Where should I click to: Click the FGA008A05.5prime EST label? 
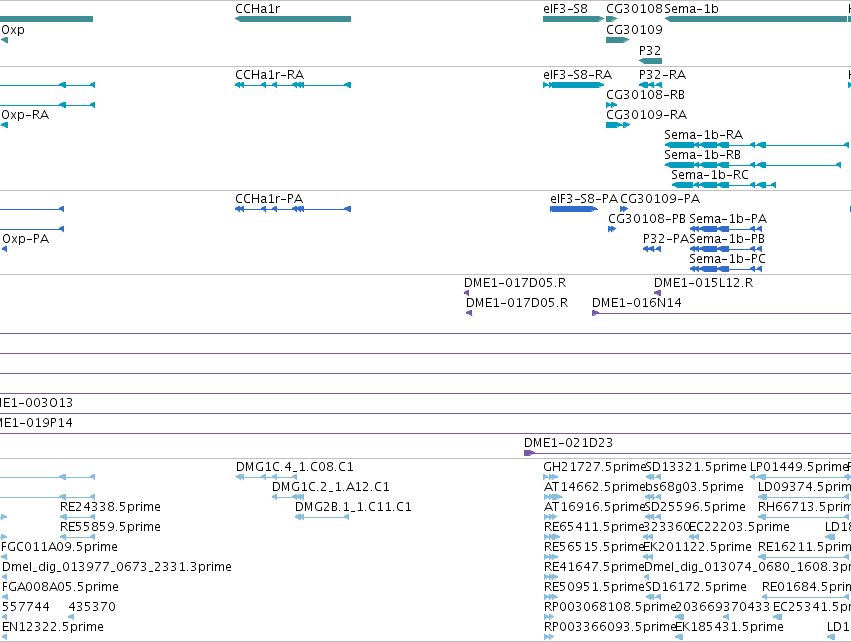pos(60,587)
